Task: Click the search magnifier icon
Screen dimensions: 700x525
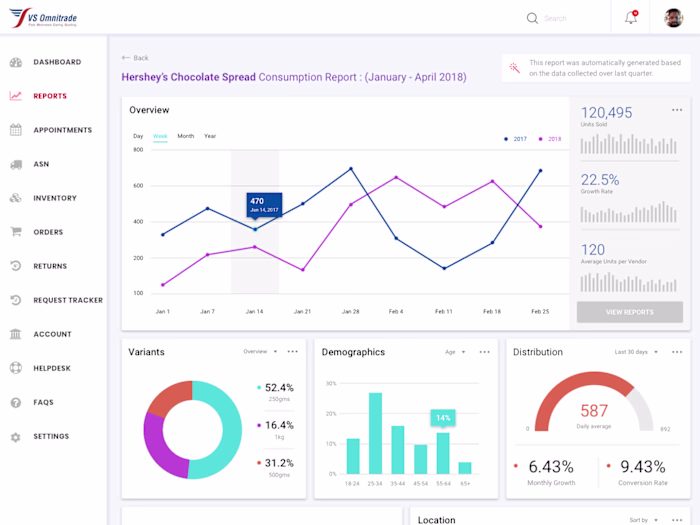Action: 532,18
